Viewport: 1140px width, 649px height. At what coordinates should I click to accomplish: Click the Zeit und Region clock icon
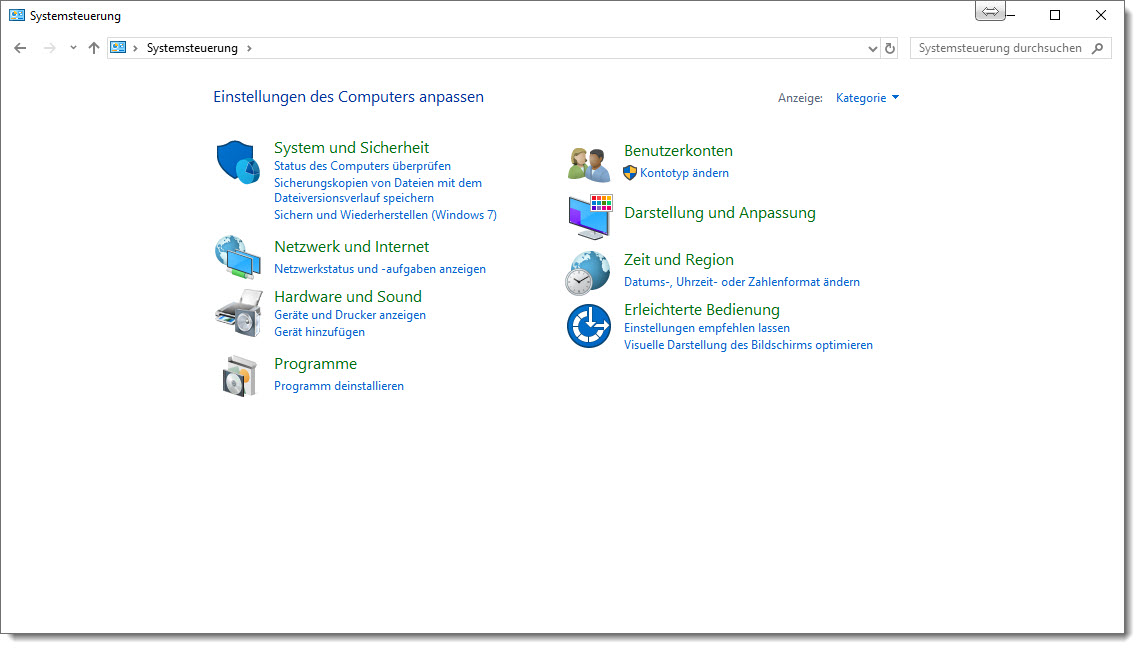tap(588, 271)
